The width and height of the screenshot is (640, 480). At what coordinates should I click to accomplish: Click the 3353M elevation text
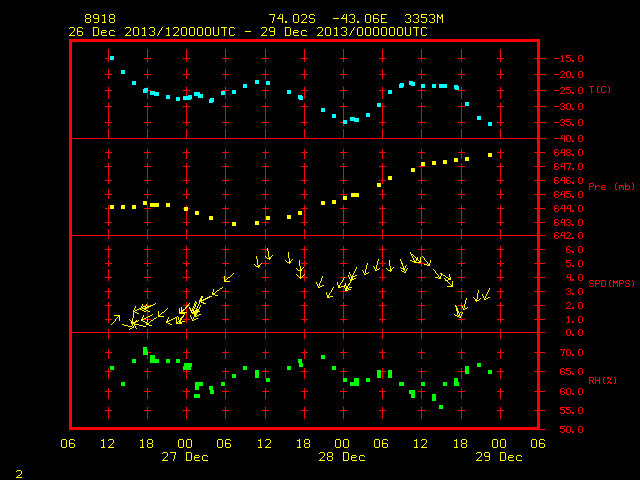424,19
